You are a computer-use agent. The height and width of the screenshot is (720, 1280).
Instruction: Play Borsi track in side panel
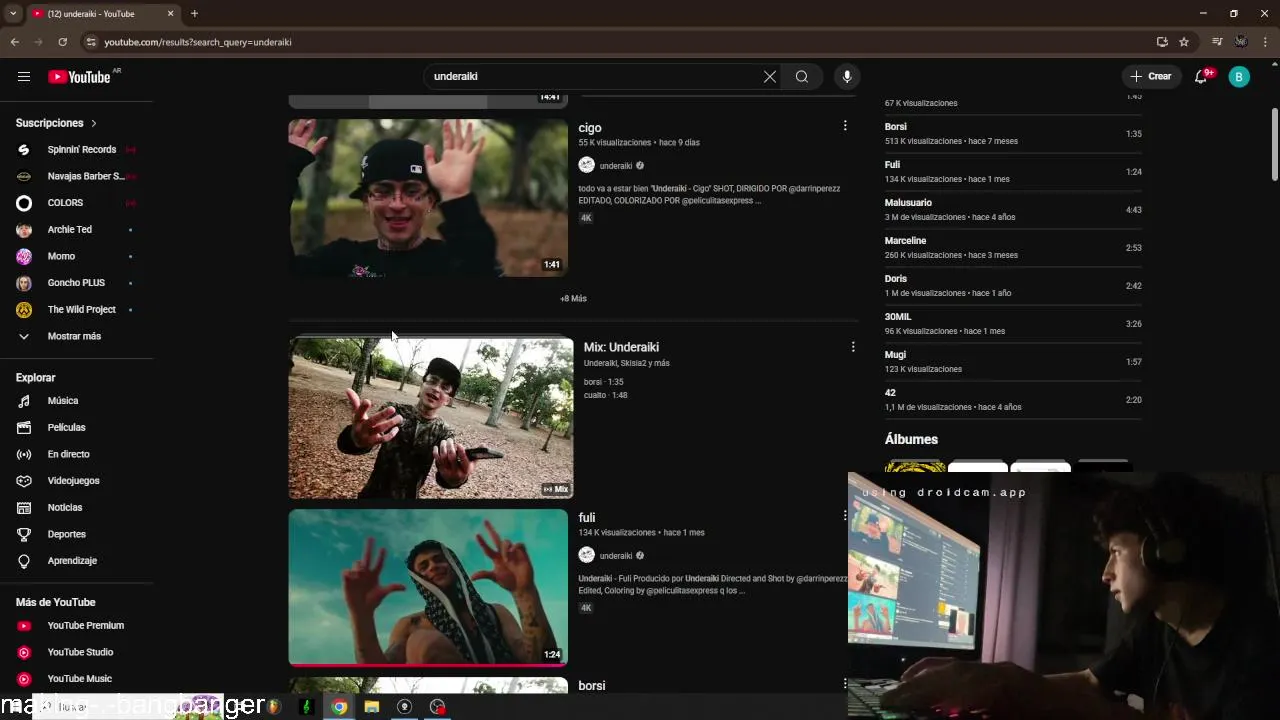point(1013,134)
